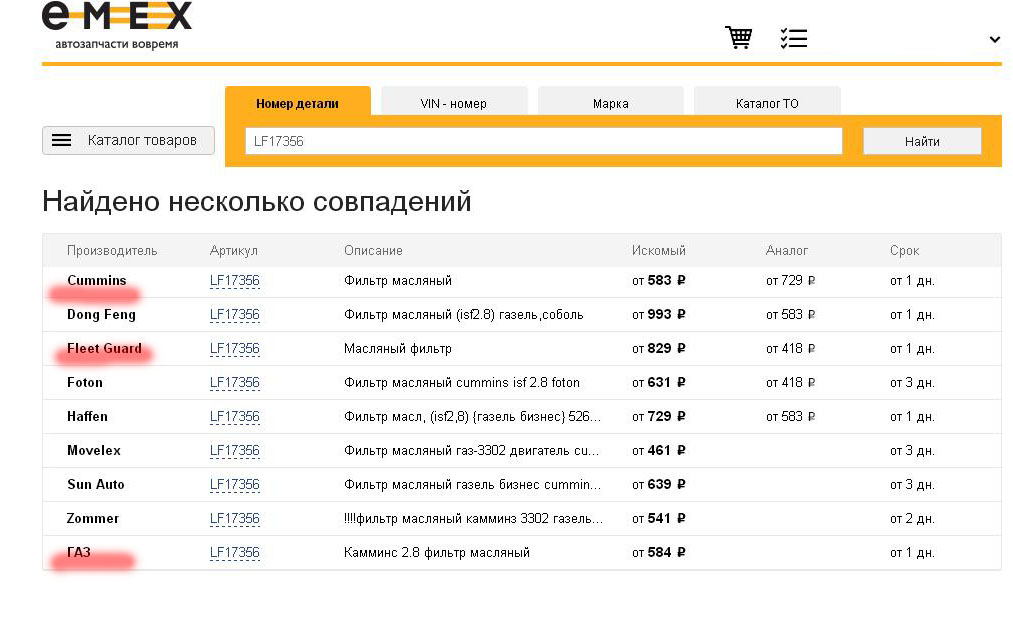Click the part number search field
The height and width of the screenshot is (630, 1013).
point(543,142)
